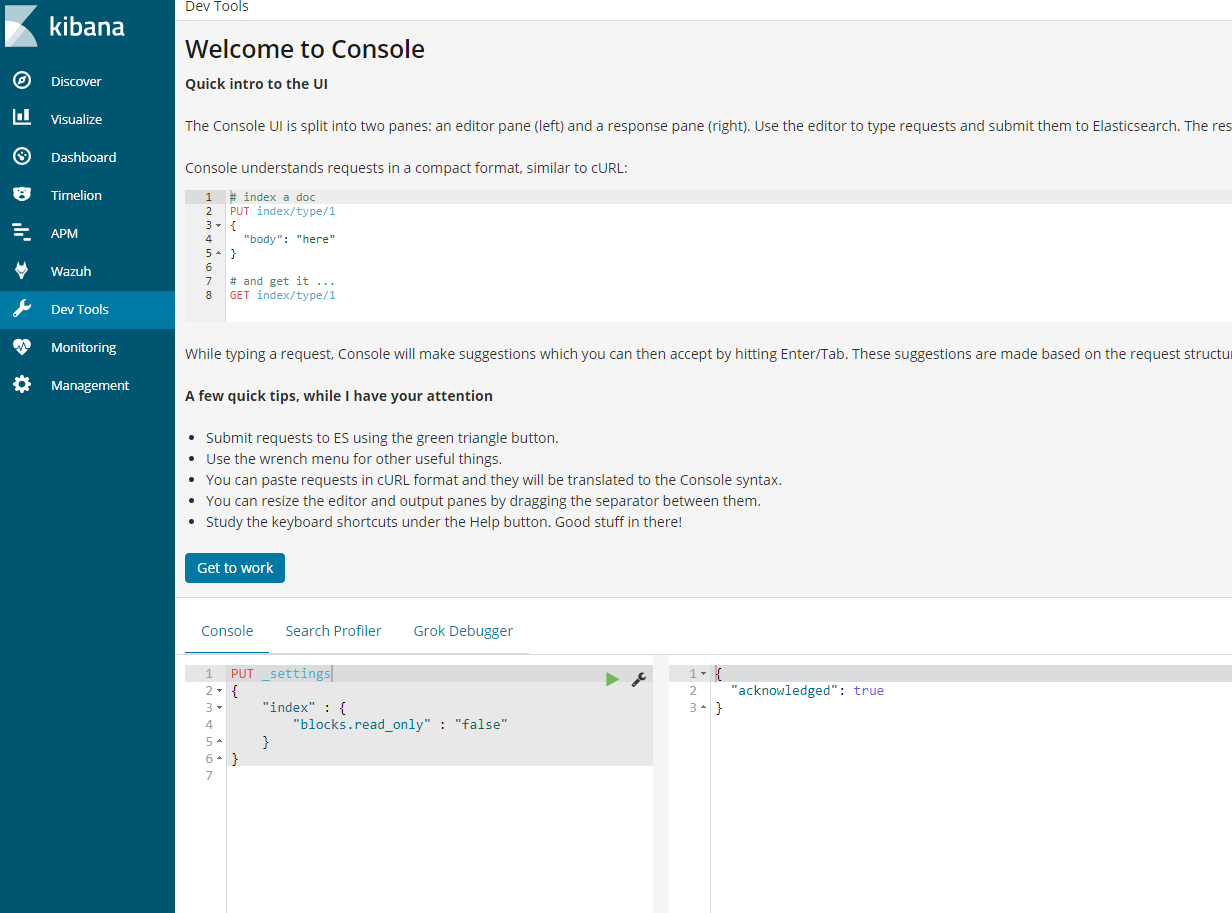Viewport: 1232px width, 913px height.
Task: Open Monitoring via the heartbeat icon
Action: [x=22, y=347]
